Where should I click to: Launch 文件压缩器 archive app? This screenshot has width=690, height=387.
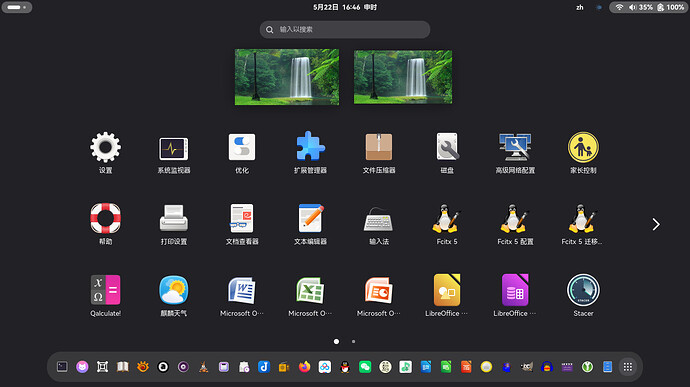point(378,152)
